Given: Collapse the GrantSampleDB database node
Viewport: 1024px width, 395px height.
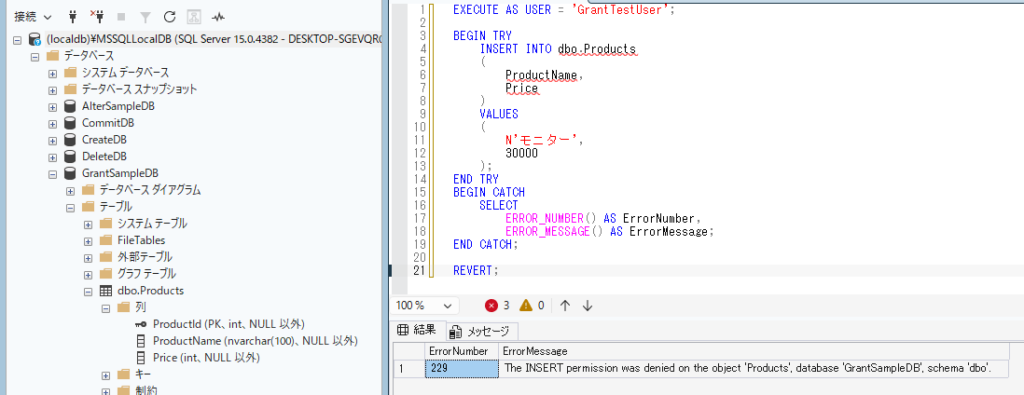Looking at the screenshot, I should click(x=52, y=174).
